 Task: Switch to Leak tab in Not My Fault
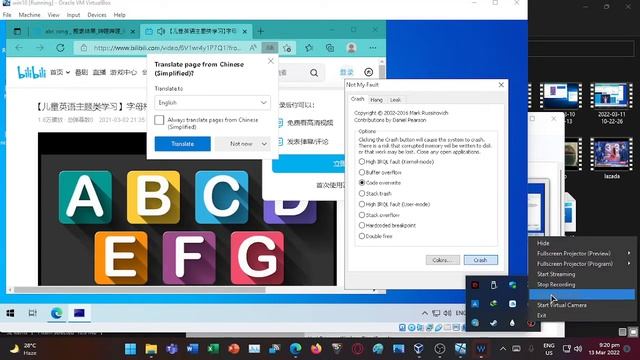(395, 100)
